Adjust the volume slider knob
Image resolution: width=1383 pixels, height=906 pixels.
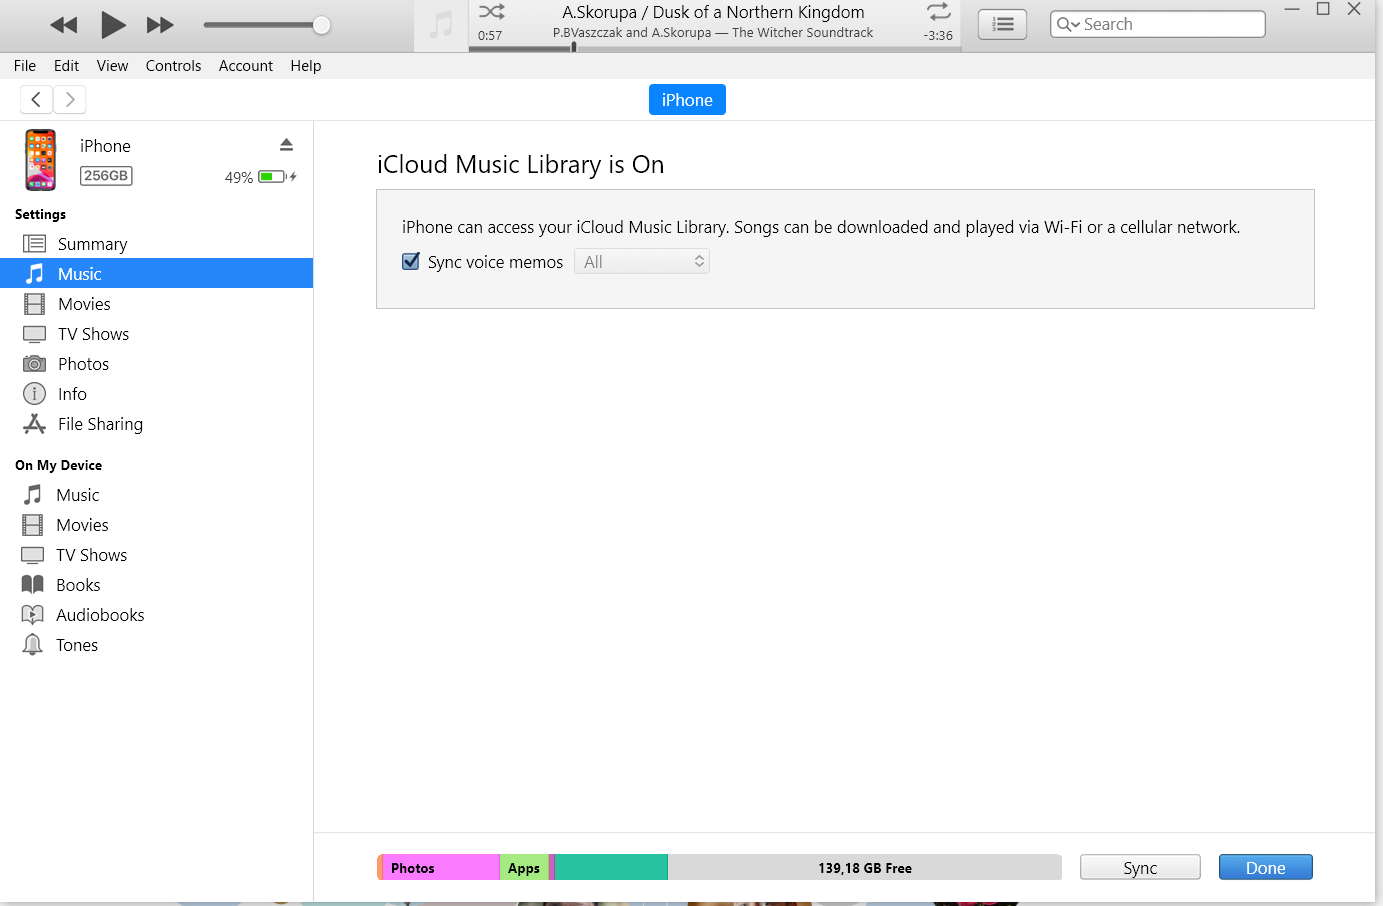click(321, 25)
